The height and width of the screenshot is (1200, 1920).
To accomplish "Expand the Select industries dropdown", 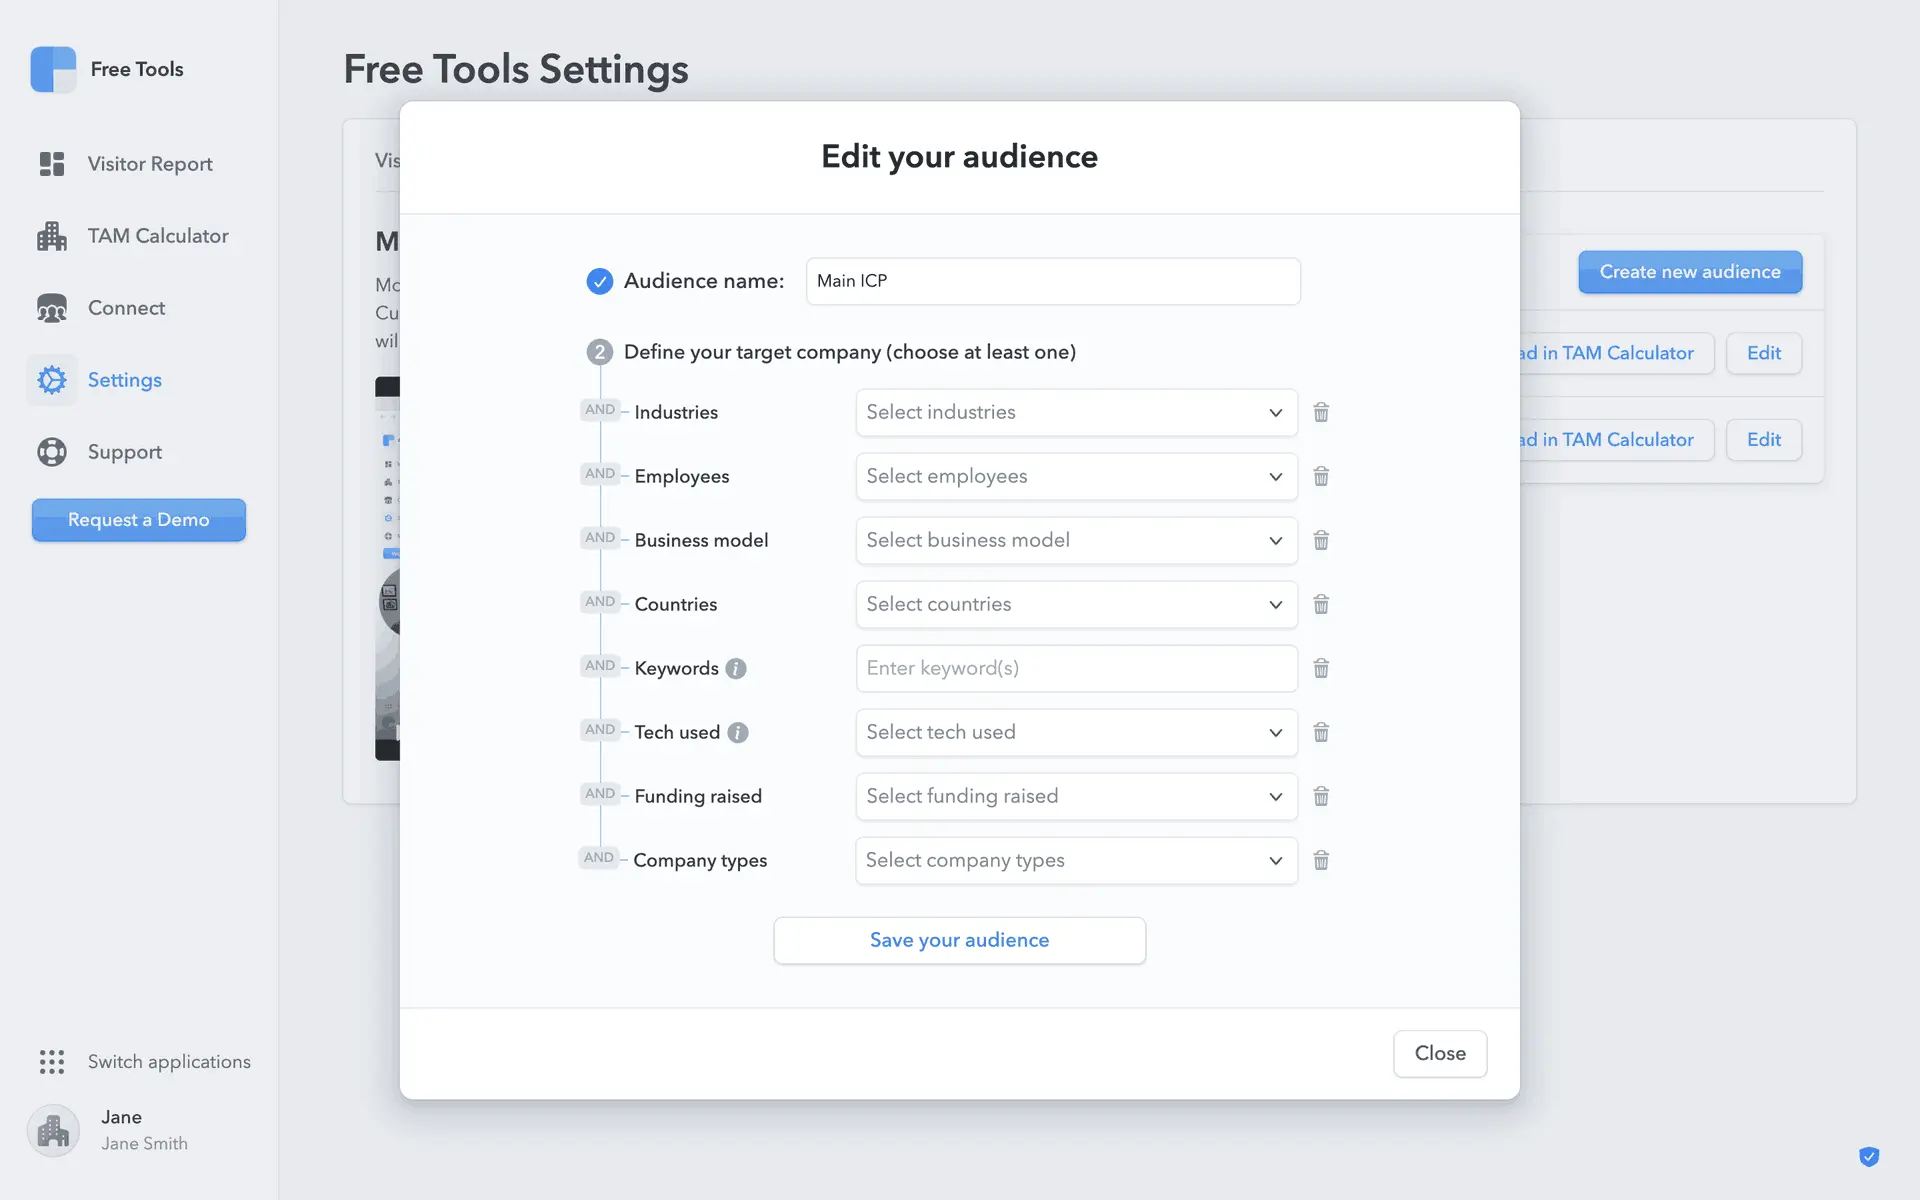I will (x=1076, y=412).
